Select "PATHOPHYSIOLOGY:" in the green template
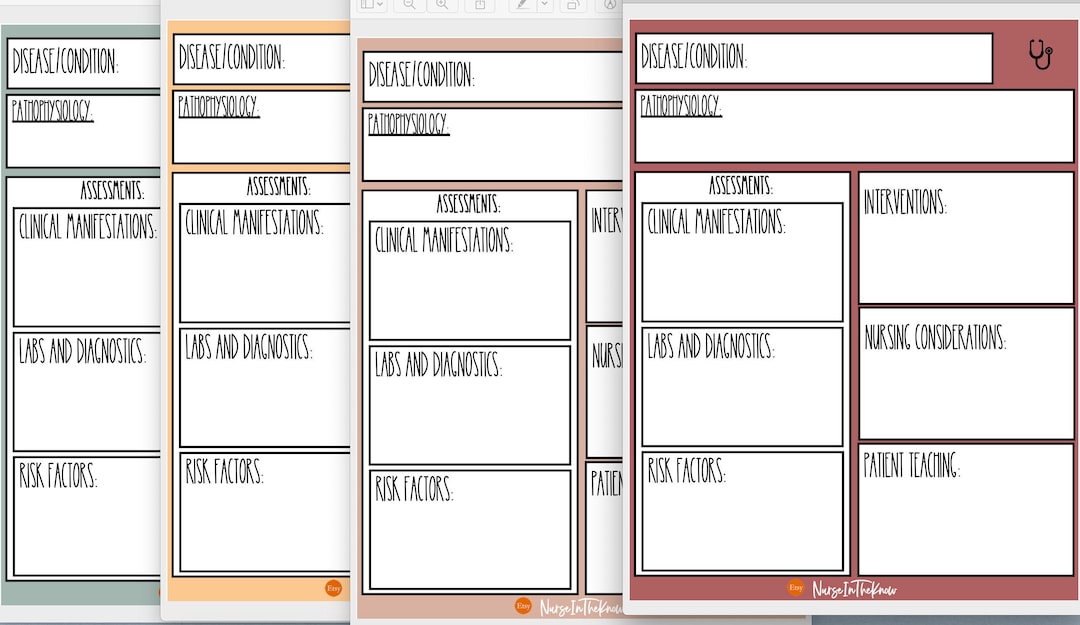 point(52,111)
